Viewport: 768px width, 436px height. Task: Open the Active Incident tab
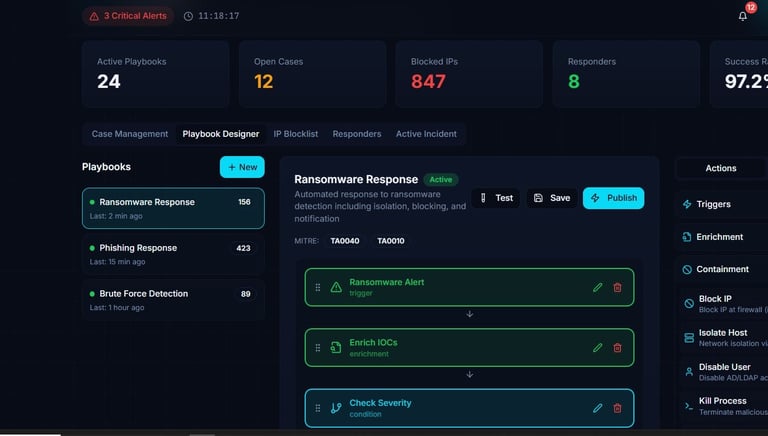(x=426, y=134)
